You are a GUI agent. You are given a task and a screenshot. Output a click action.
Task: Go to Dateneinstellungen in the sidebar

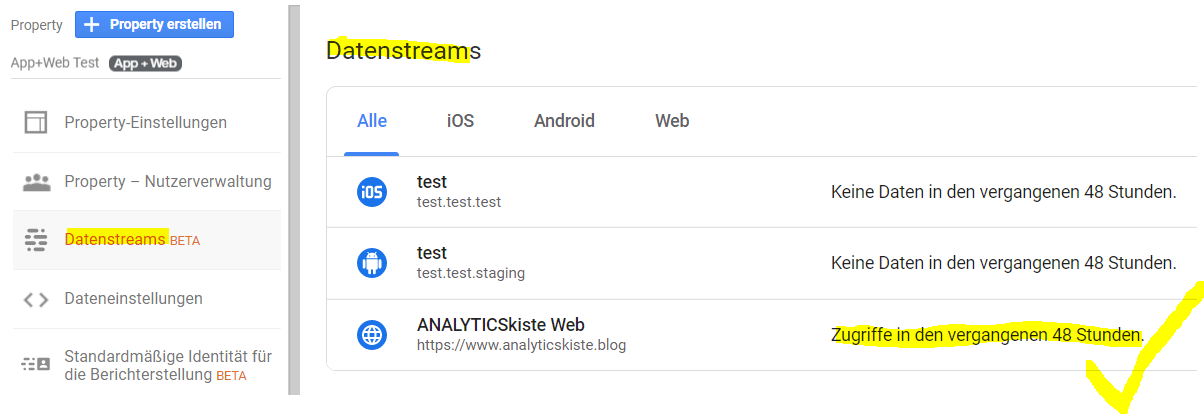click(x=133, y=299)
